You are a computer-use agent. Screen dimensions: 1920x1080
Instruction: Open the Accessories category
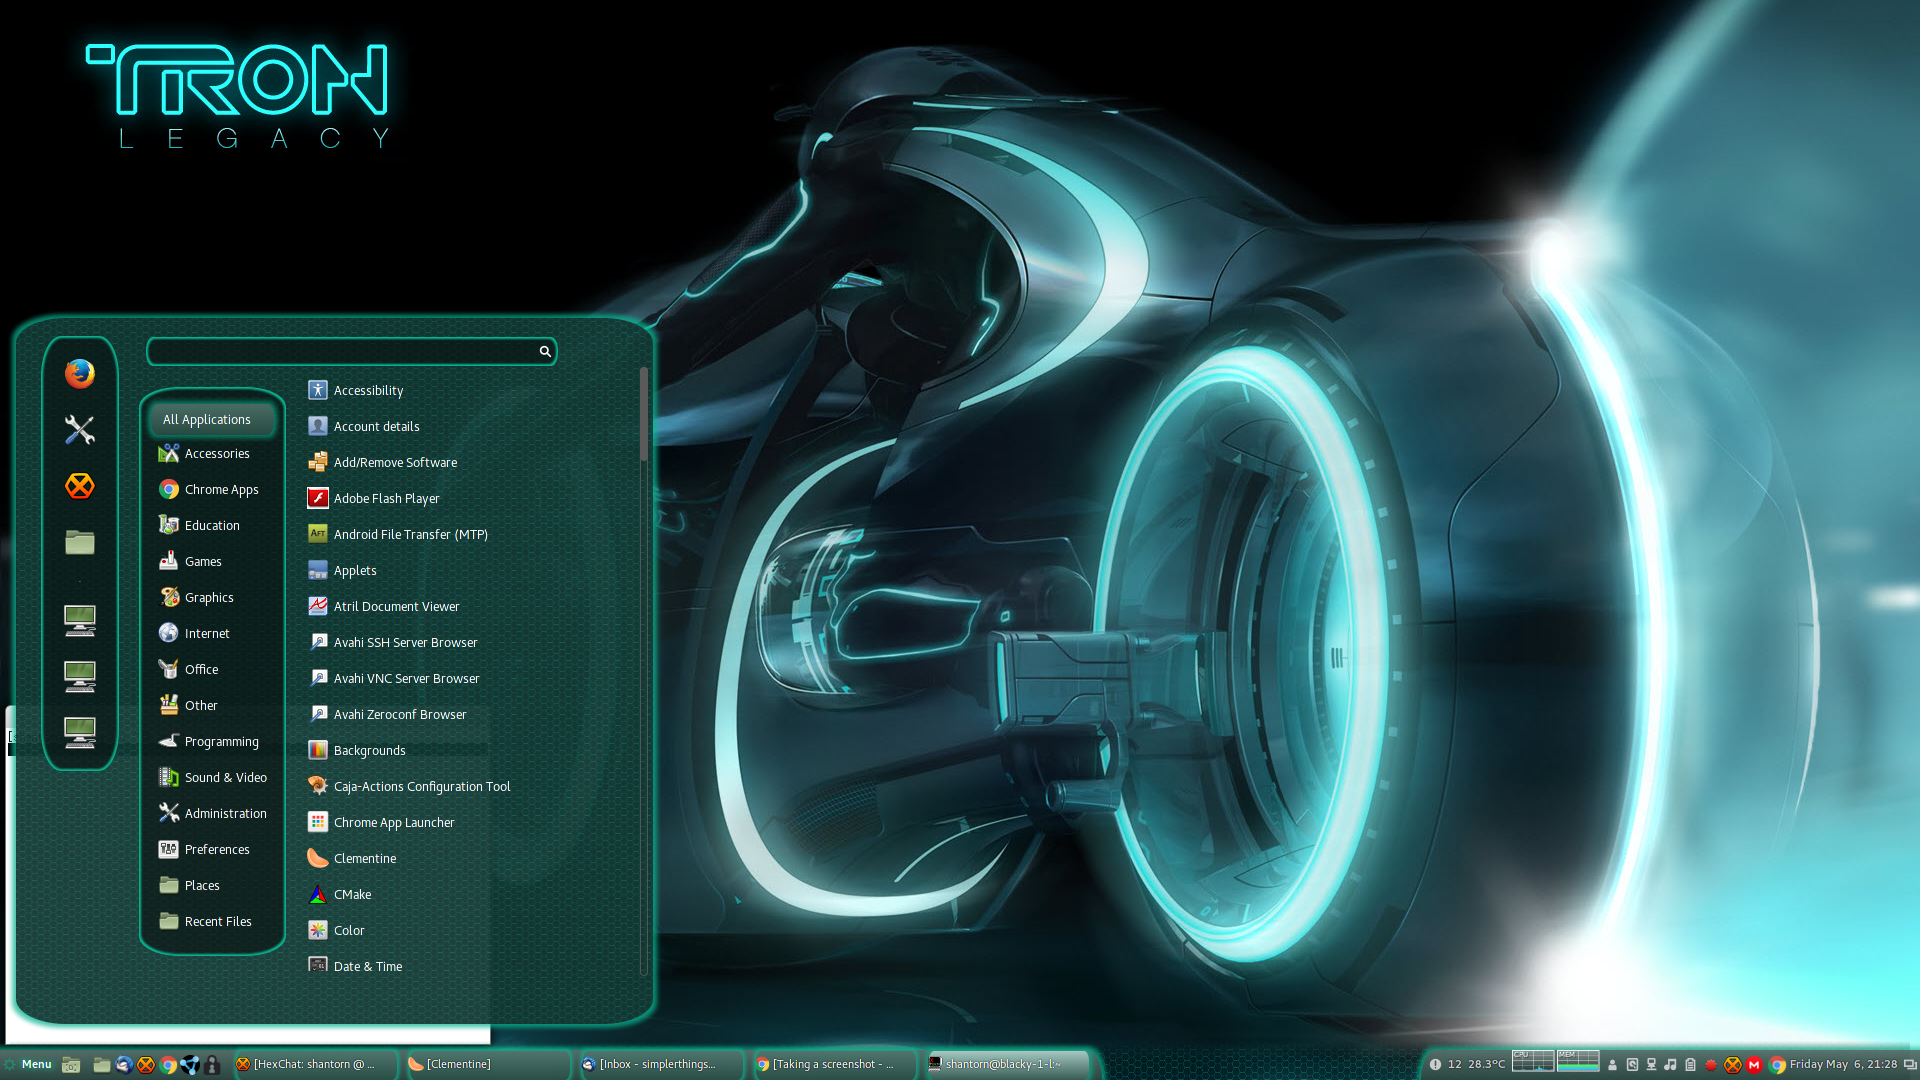click(212, 454)
